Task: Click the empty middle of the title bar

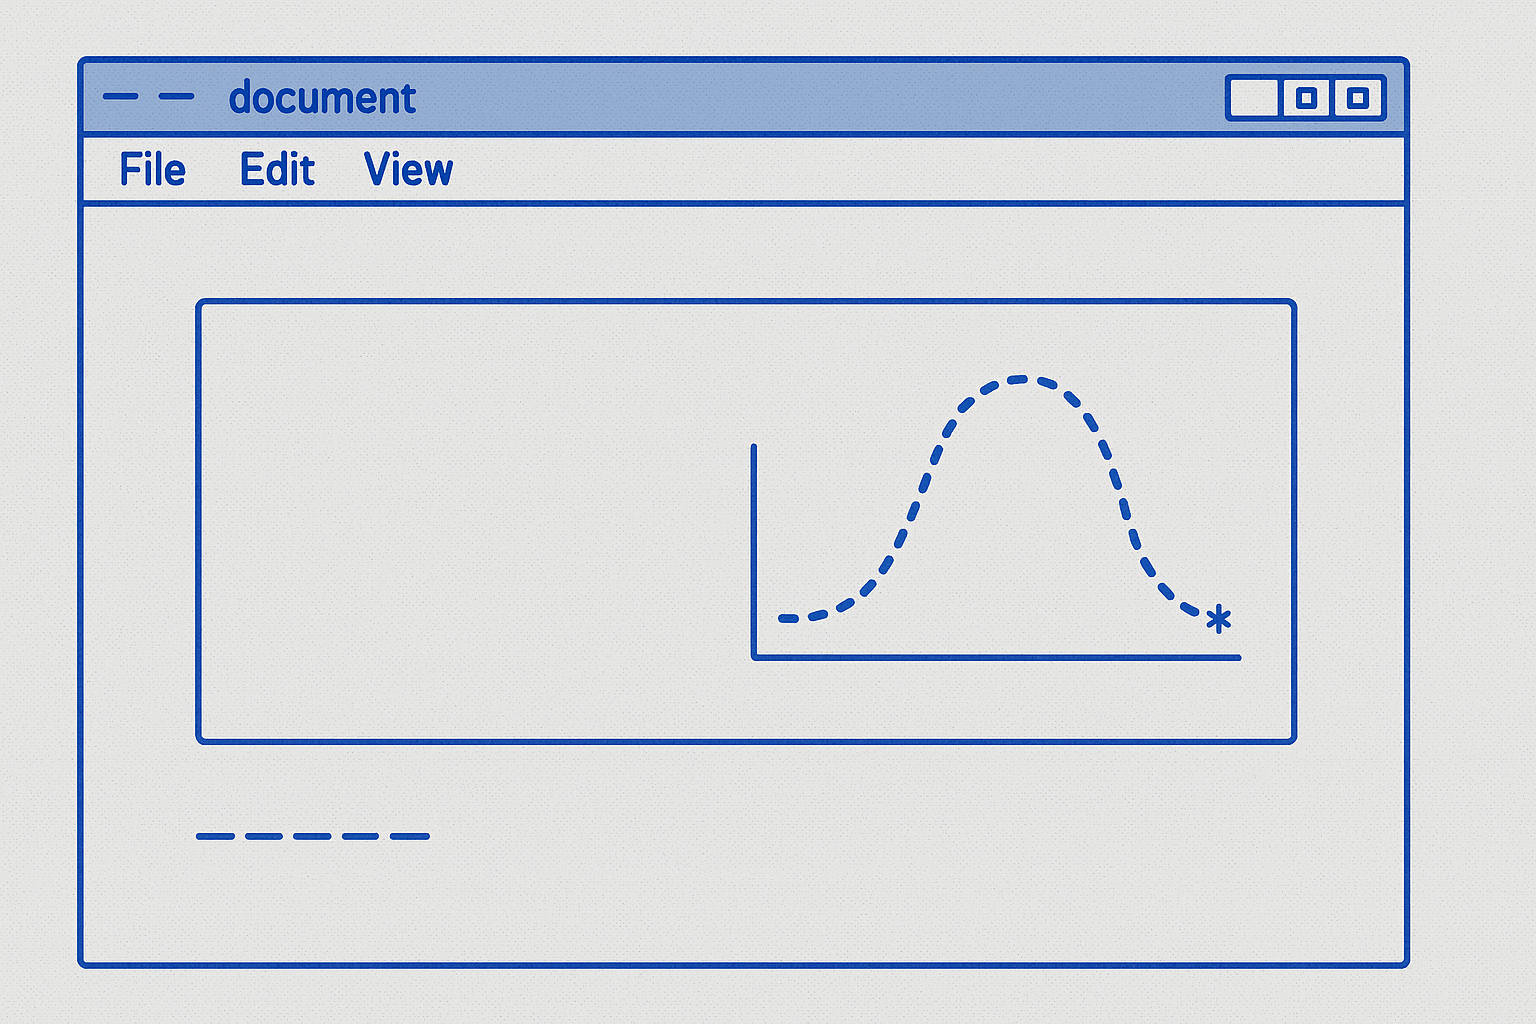Action: click(x=800, y=97)
